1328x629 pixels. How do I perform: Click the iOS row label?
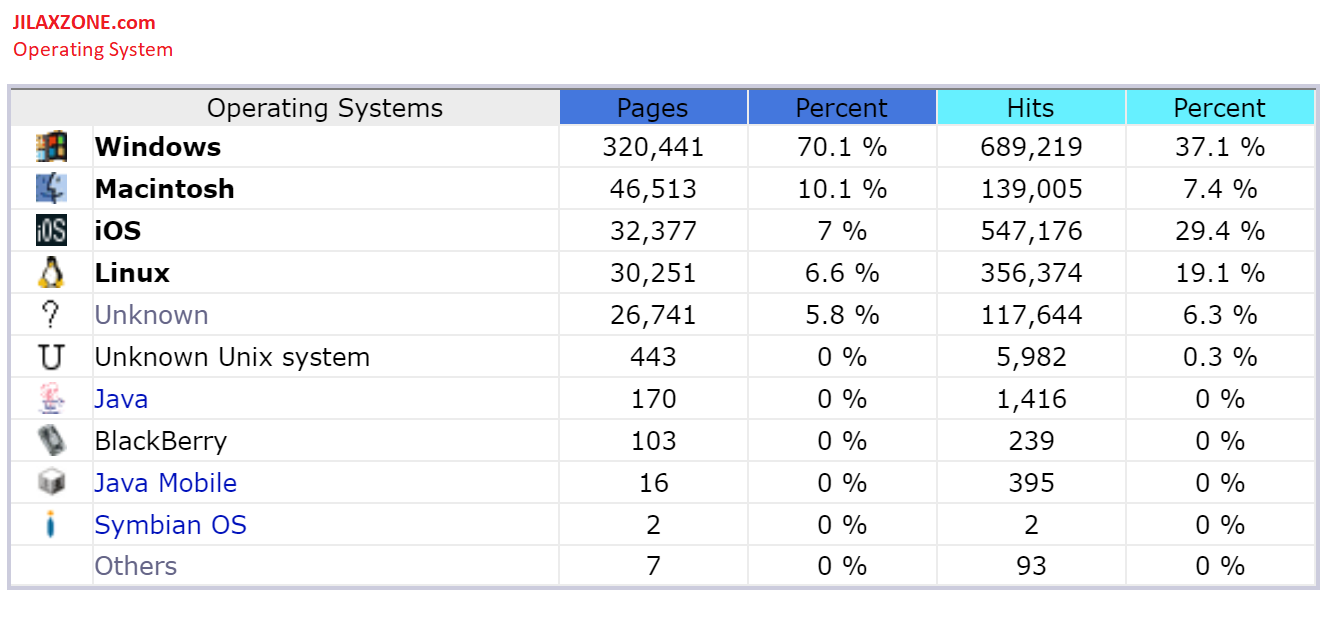[118, 231]
